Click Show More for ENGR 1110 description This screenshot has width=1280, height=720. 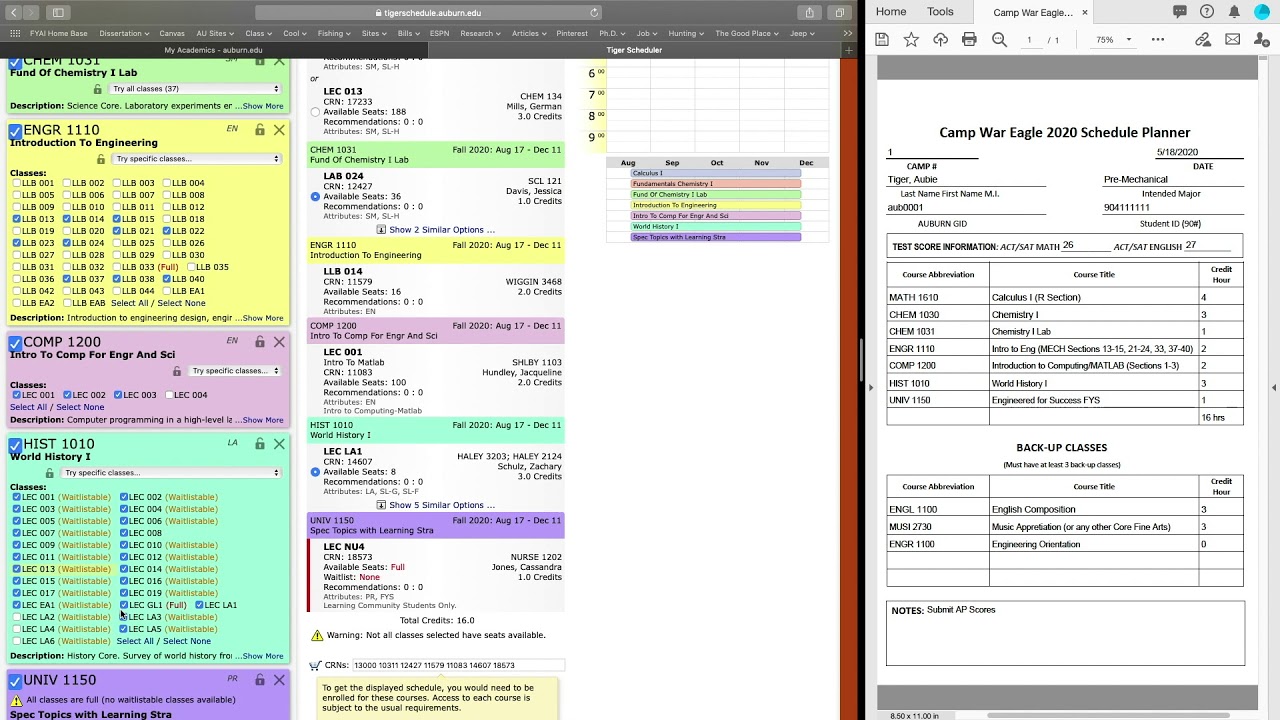click(x=262, y=318)
